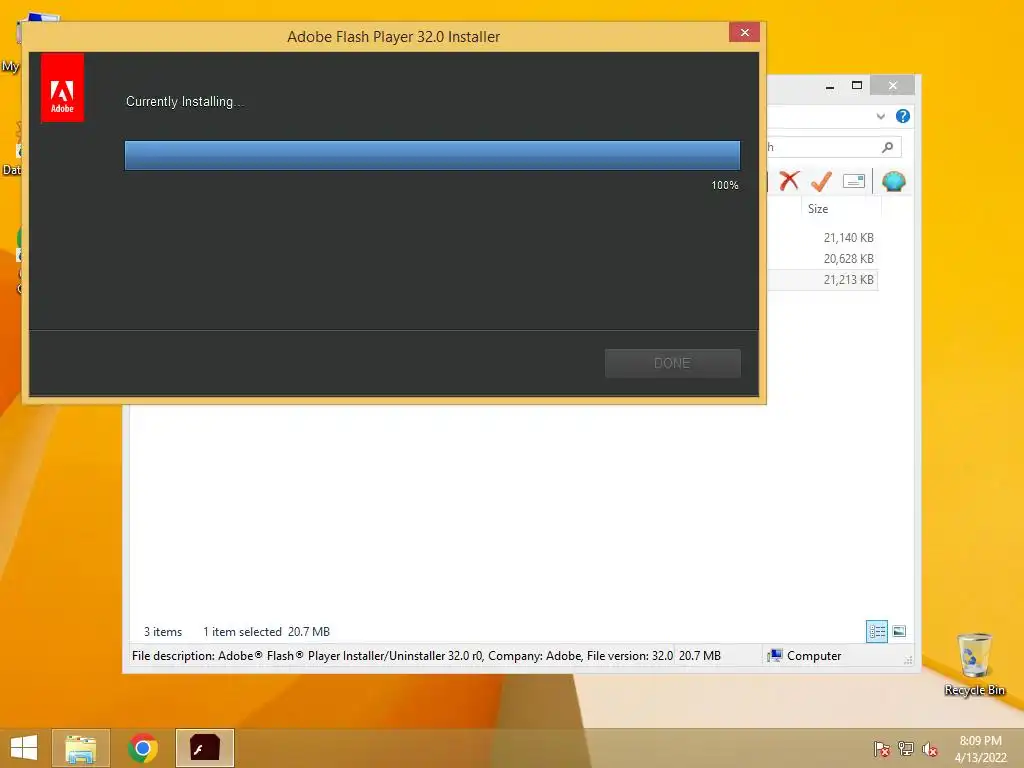Expand the Explorer ribbon chevron
Image resolution: width=1024 pixels, height=768 pixels.
pos(880,116)
